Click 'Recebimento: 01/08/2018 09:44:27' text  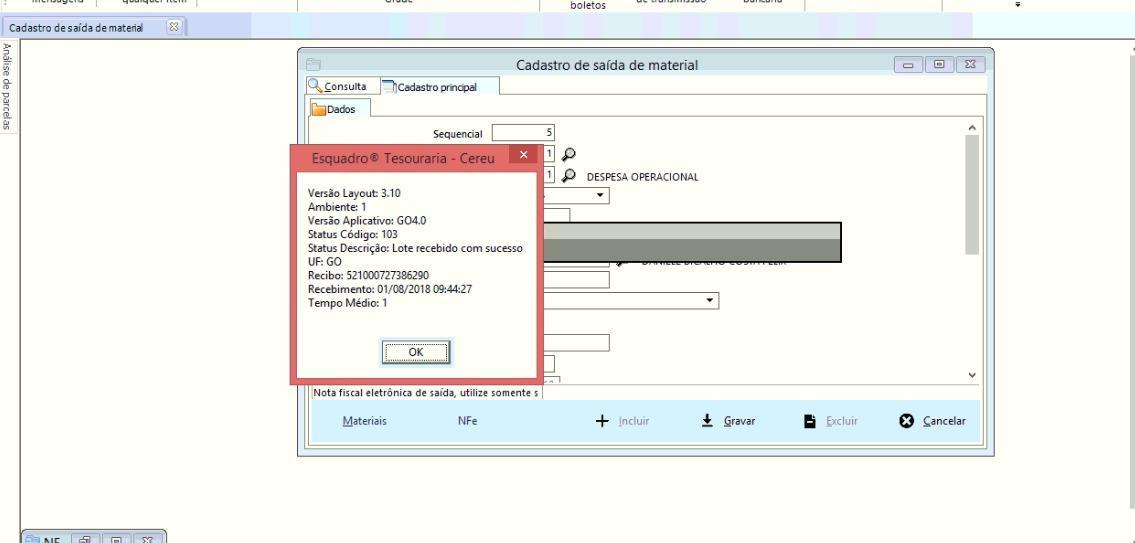click(x=389, y=289)
